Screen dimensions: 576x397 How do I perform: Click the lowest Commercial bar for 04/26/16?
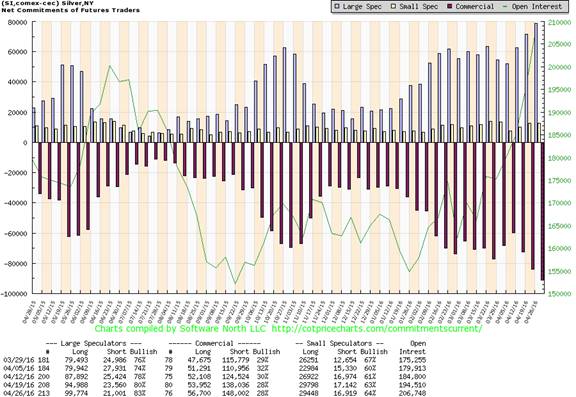[x=542, y=212]
